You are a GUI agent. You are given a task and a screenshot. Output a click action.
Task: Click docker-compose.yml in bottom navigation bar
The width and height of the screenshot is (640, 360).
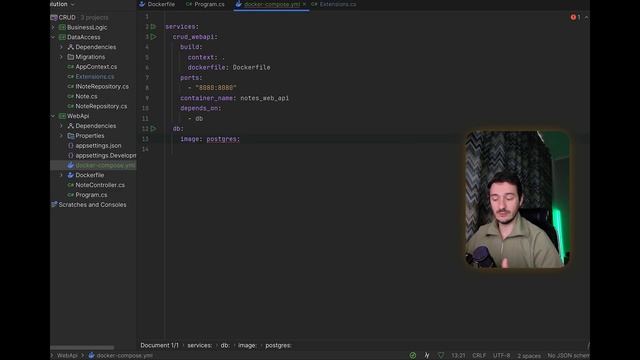[124, 356]
